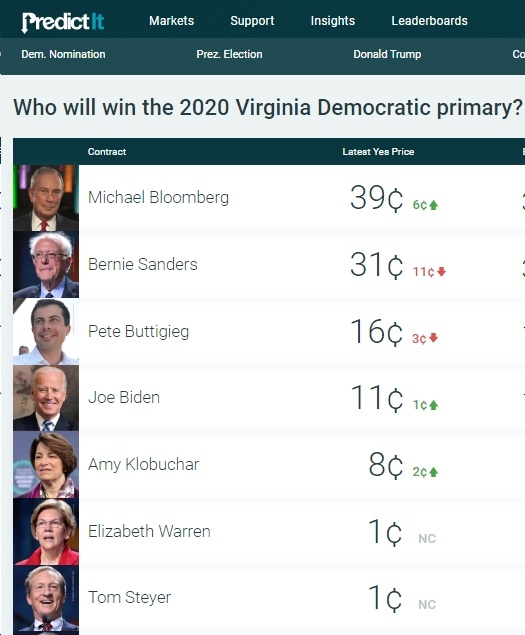
Task: Click Bernie Sanders' red down arrow
Action: coord(442,272)
